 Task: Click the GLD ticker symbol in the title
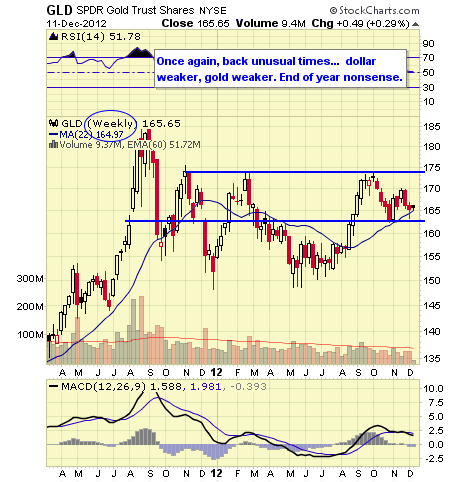[x=59, y=10]
